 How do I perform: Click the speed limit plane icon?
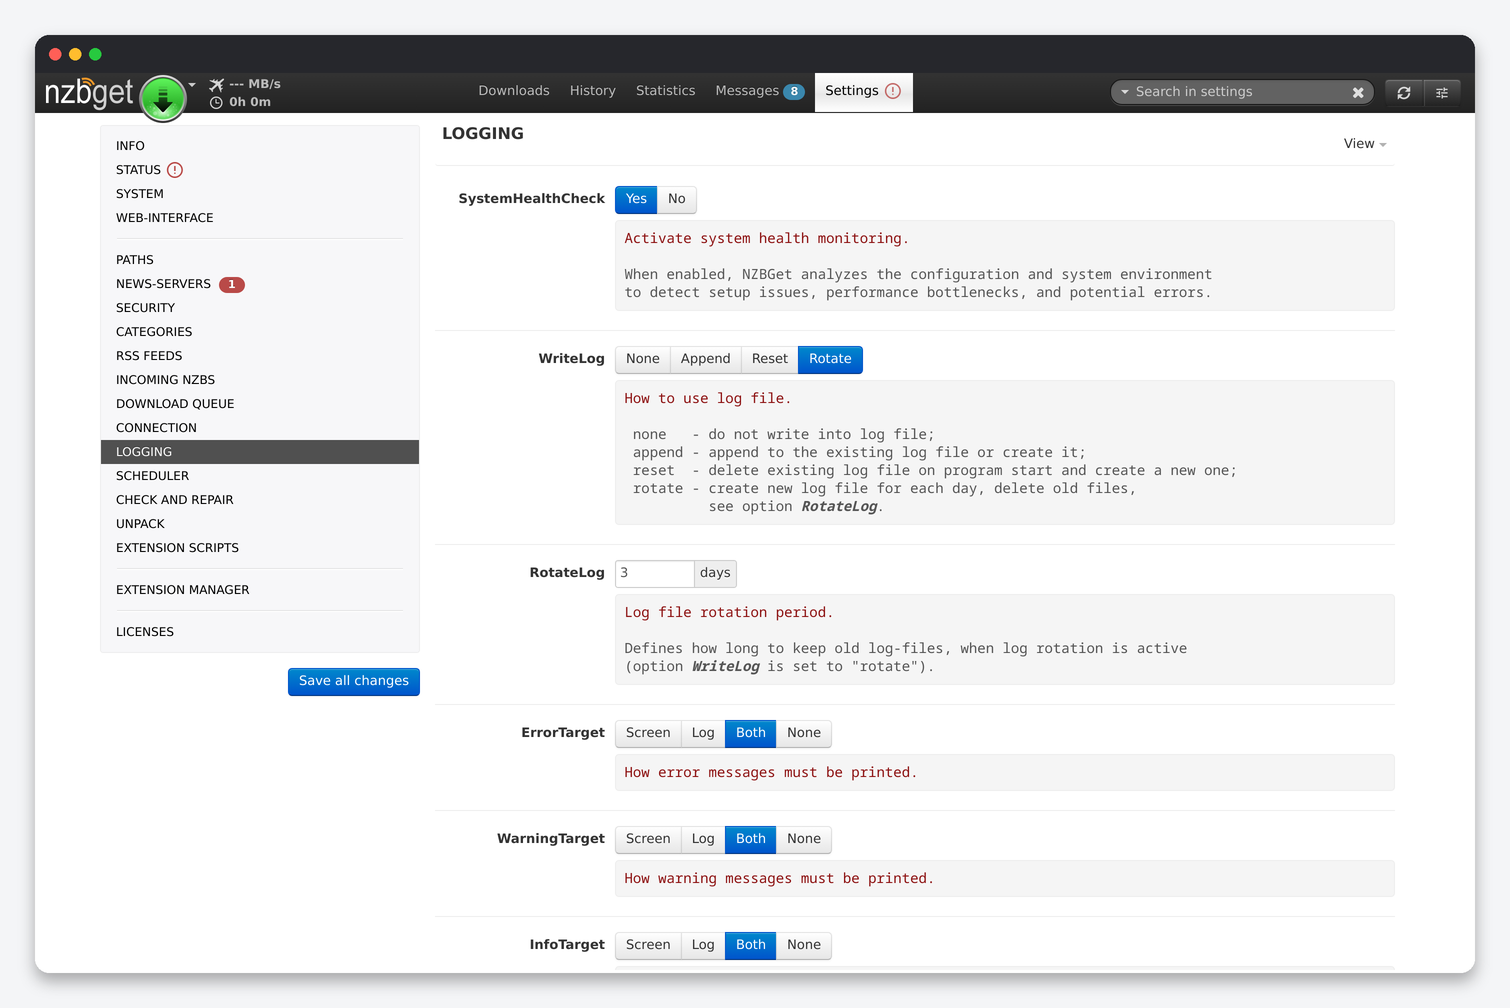[216, 84]
